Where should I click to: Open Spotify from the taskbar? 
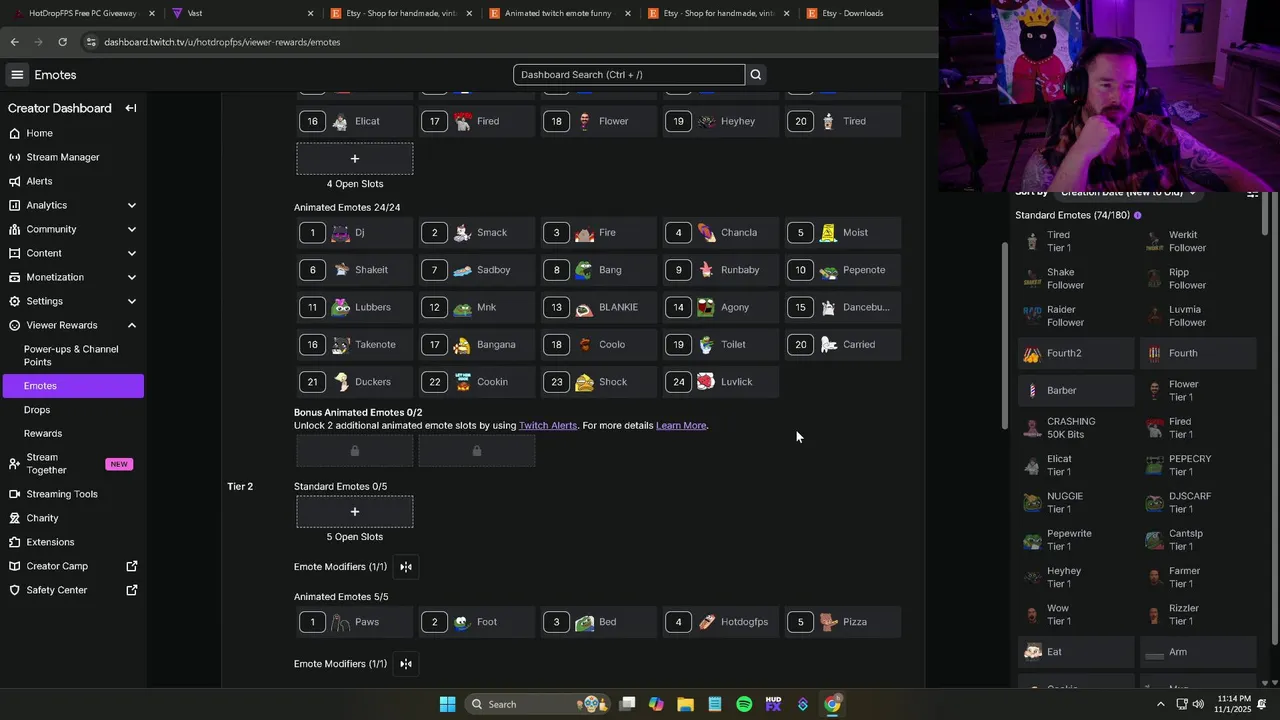point(744,704)
